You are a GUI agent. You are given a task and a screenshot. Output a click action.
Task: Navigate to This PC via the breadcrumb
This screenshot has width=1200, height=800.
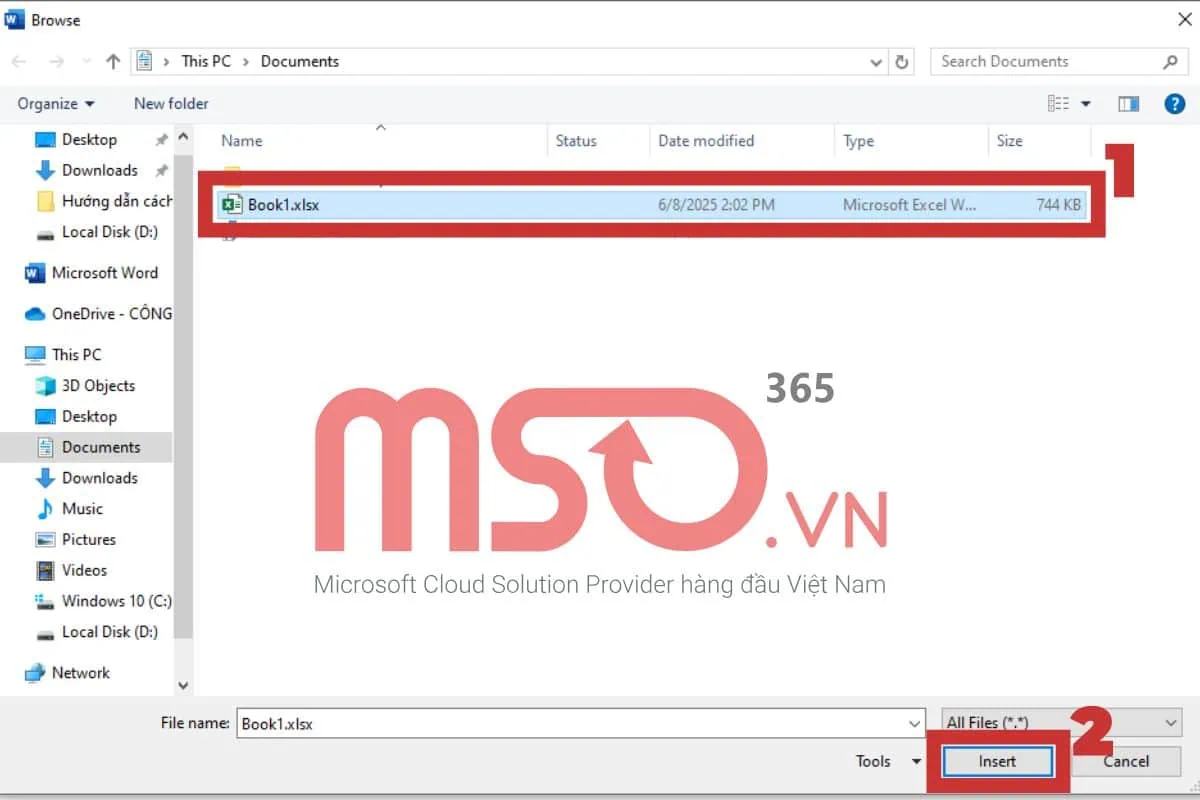205,61
